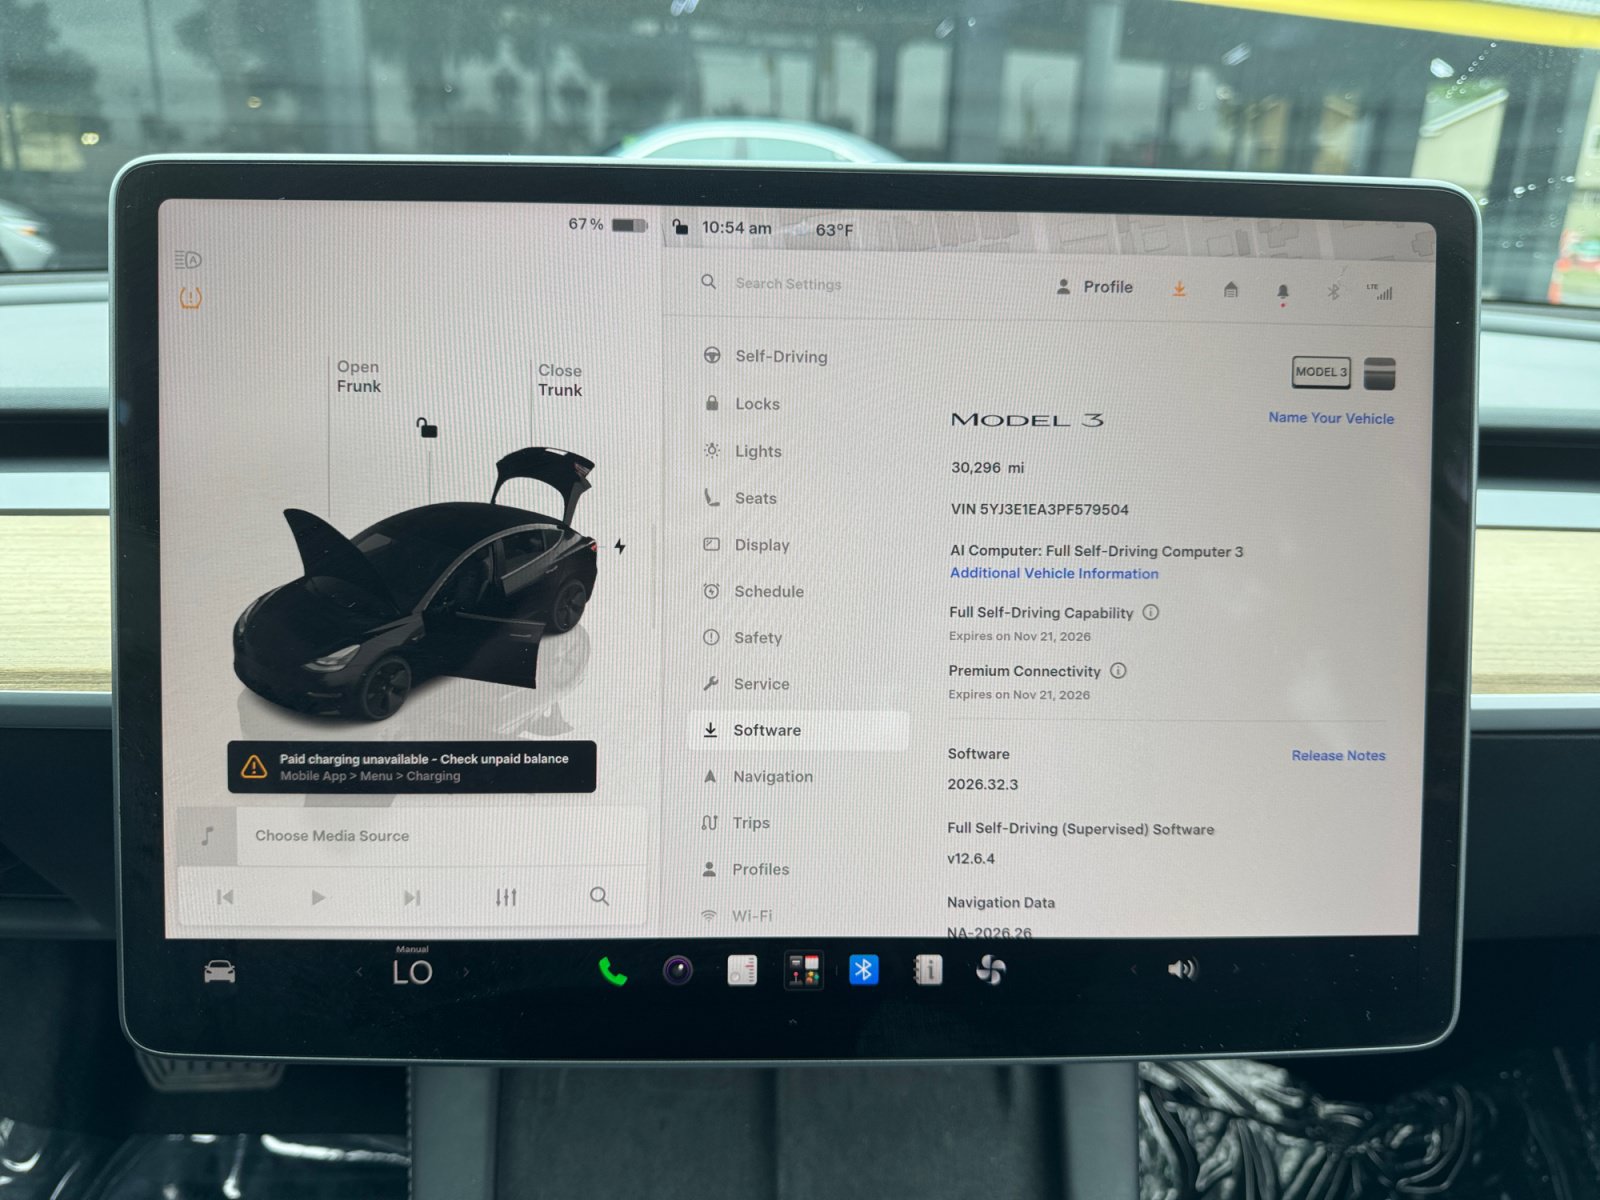
Task: Tap the car controls icon
Action: tap(220, 971)
